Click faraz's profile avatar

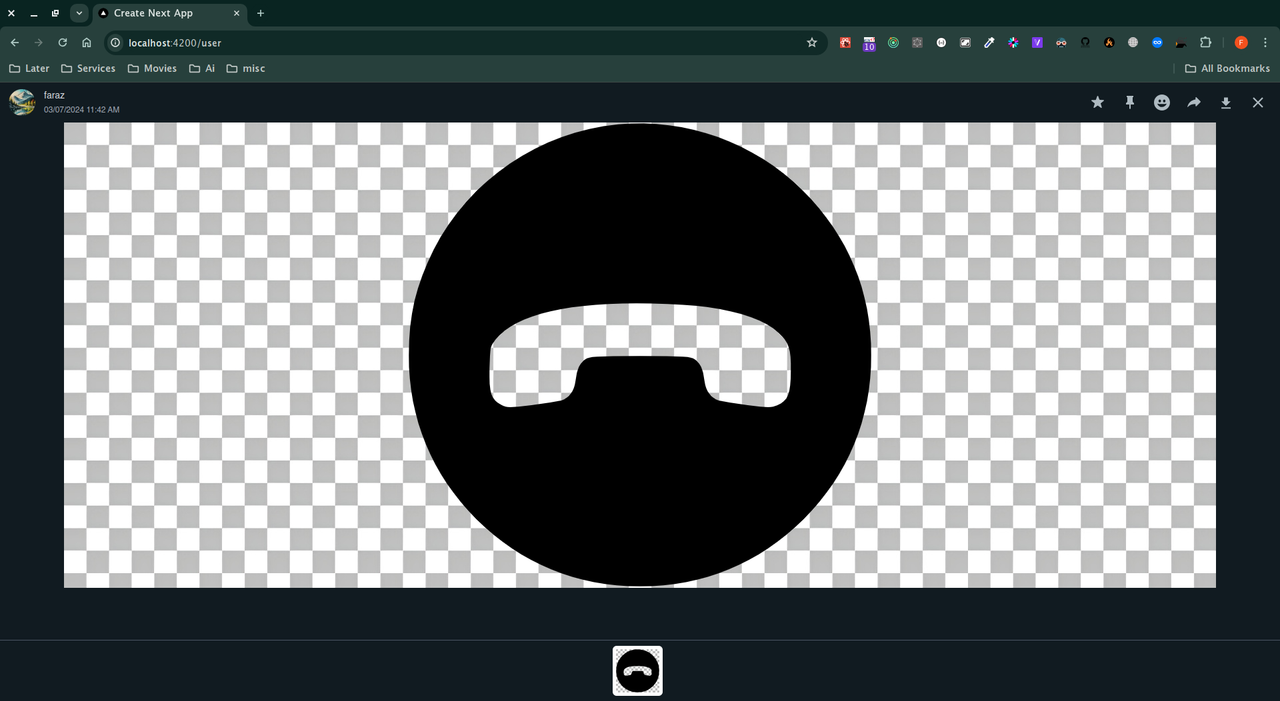22,102
